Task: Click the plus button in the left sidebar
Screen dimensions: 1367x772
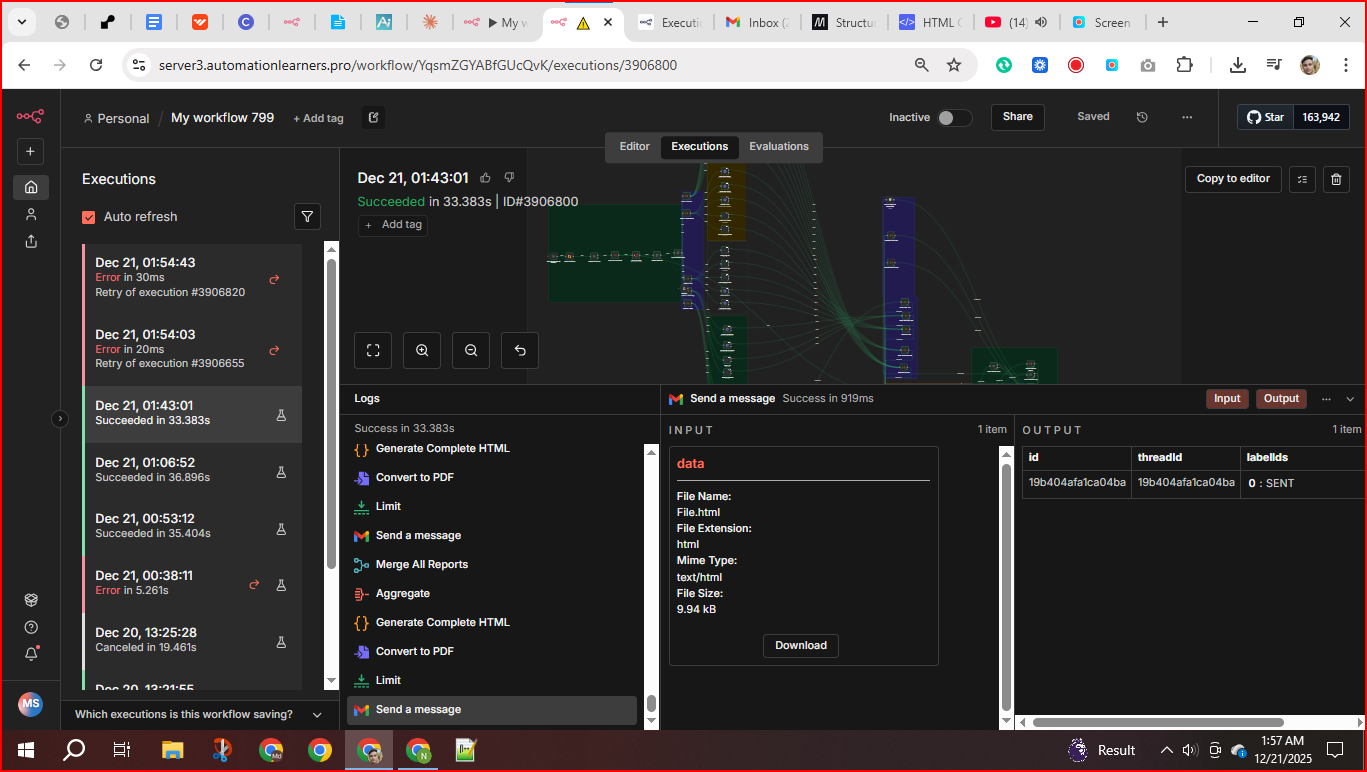Action: [30, 152]
